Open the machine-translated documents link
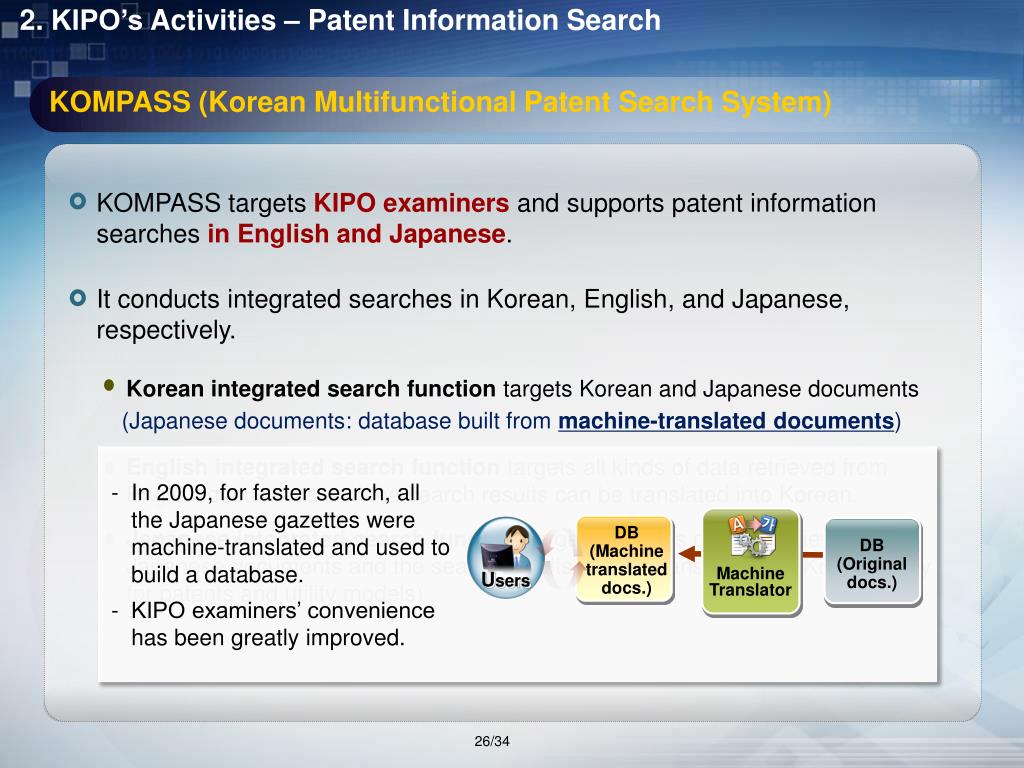This screenshot has width=1024, height=768. (726, 421)
